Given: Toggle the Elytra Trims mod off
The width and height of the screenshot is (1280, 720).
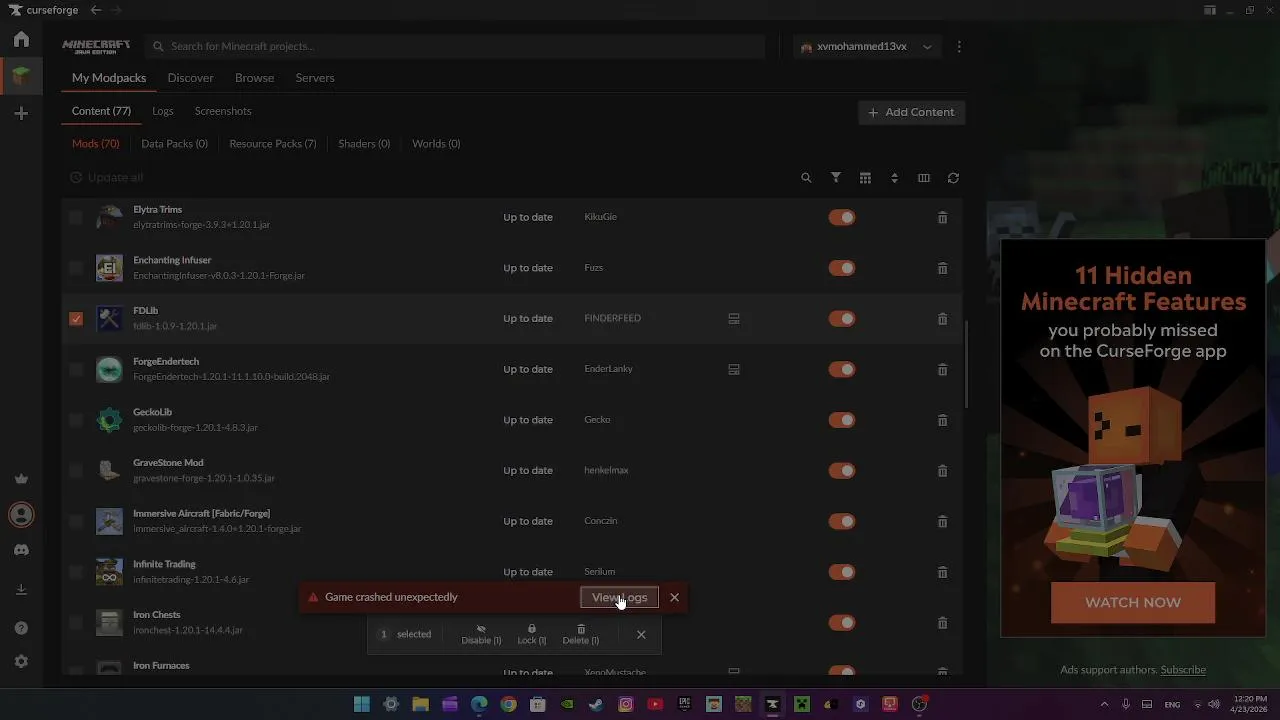Looking at the screenshot, I should click(x=842, y=217).
